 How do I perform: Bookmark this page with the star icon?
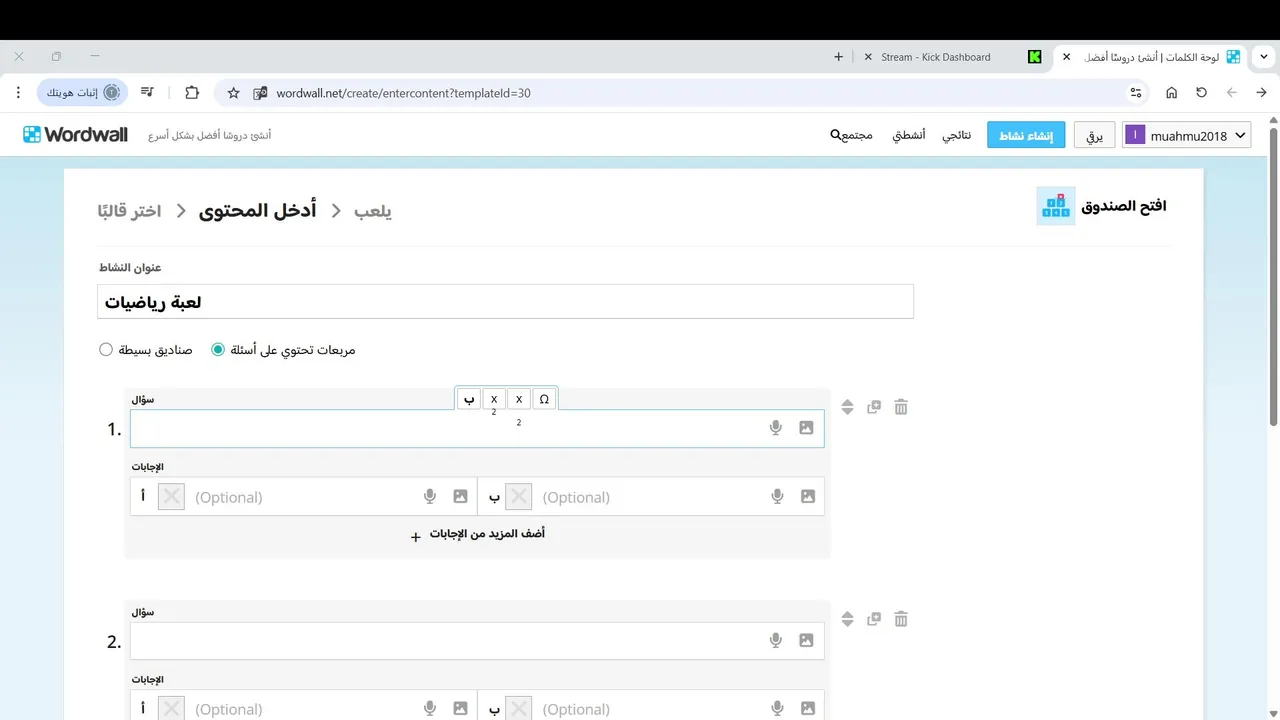point(233,93)
